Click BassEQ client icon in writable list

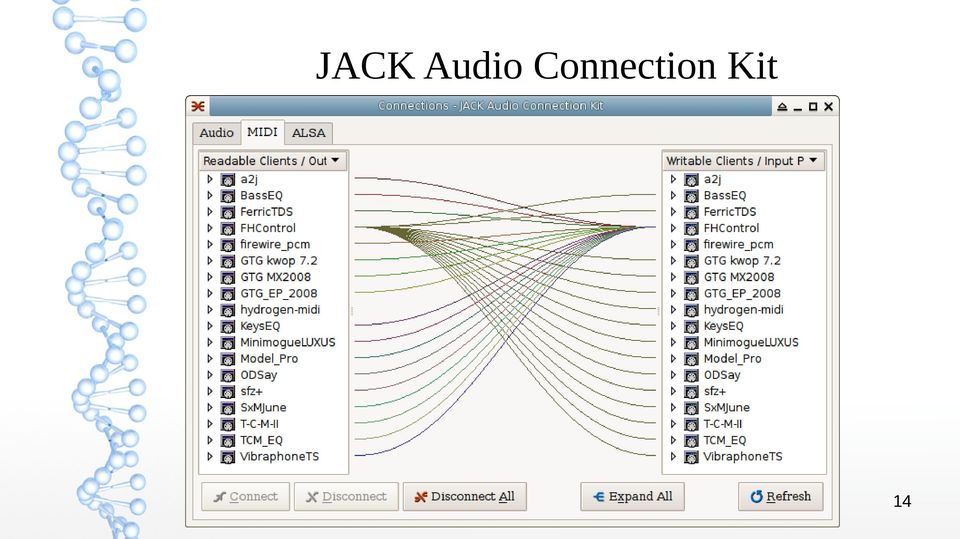pyautogui.click(x=691, y=196)
